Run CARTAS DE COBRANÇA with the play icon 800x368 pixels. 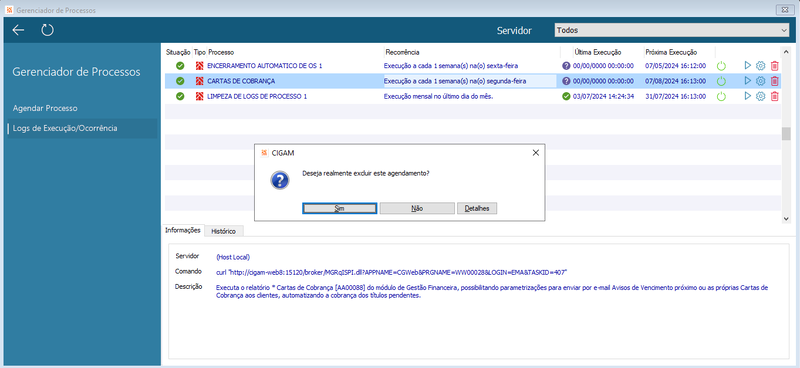point(747,81)
